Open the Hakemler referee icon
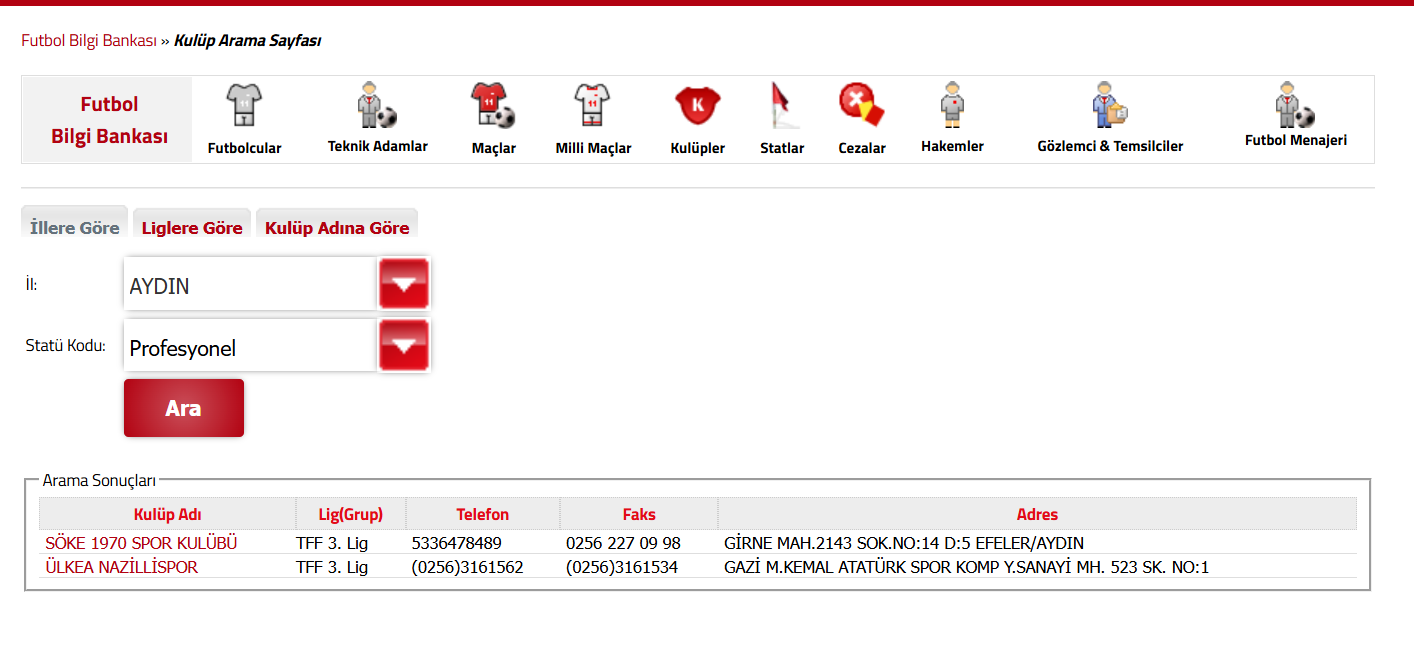1414x645 pixels. click(951, 103)
